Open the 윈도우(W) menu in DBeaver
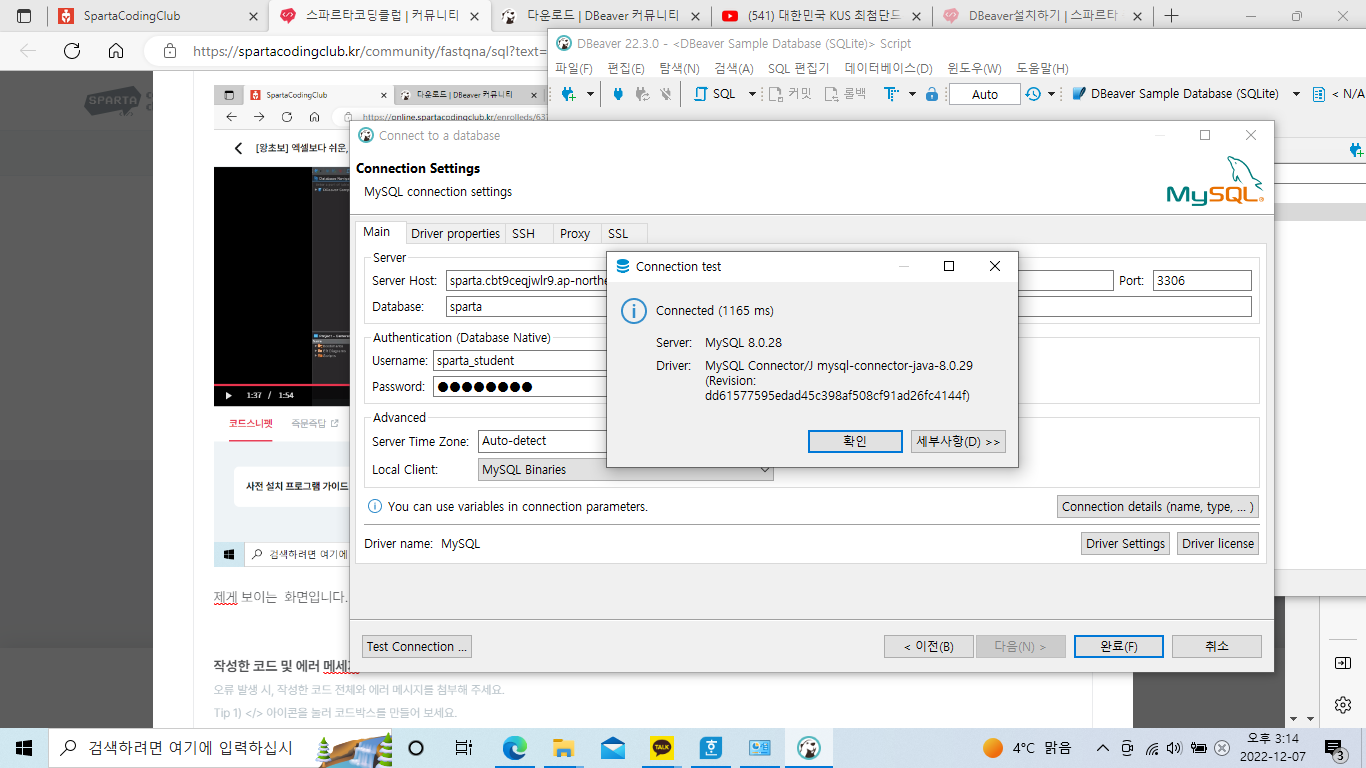 [974, 68]
